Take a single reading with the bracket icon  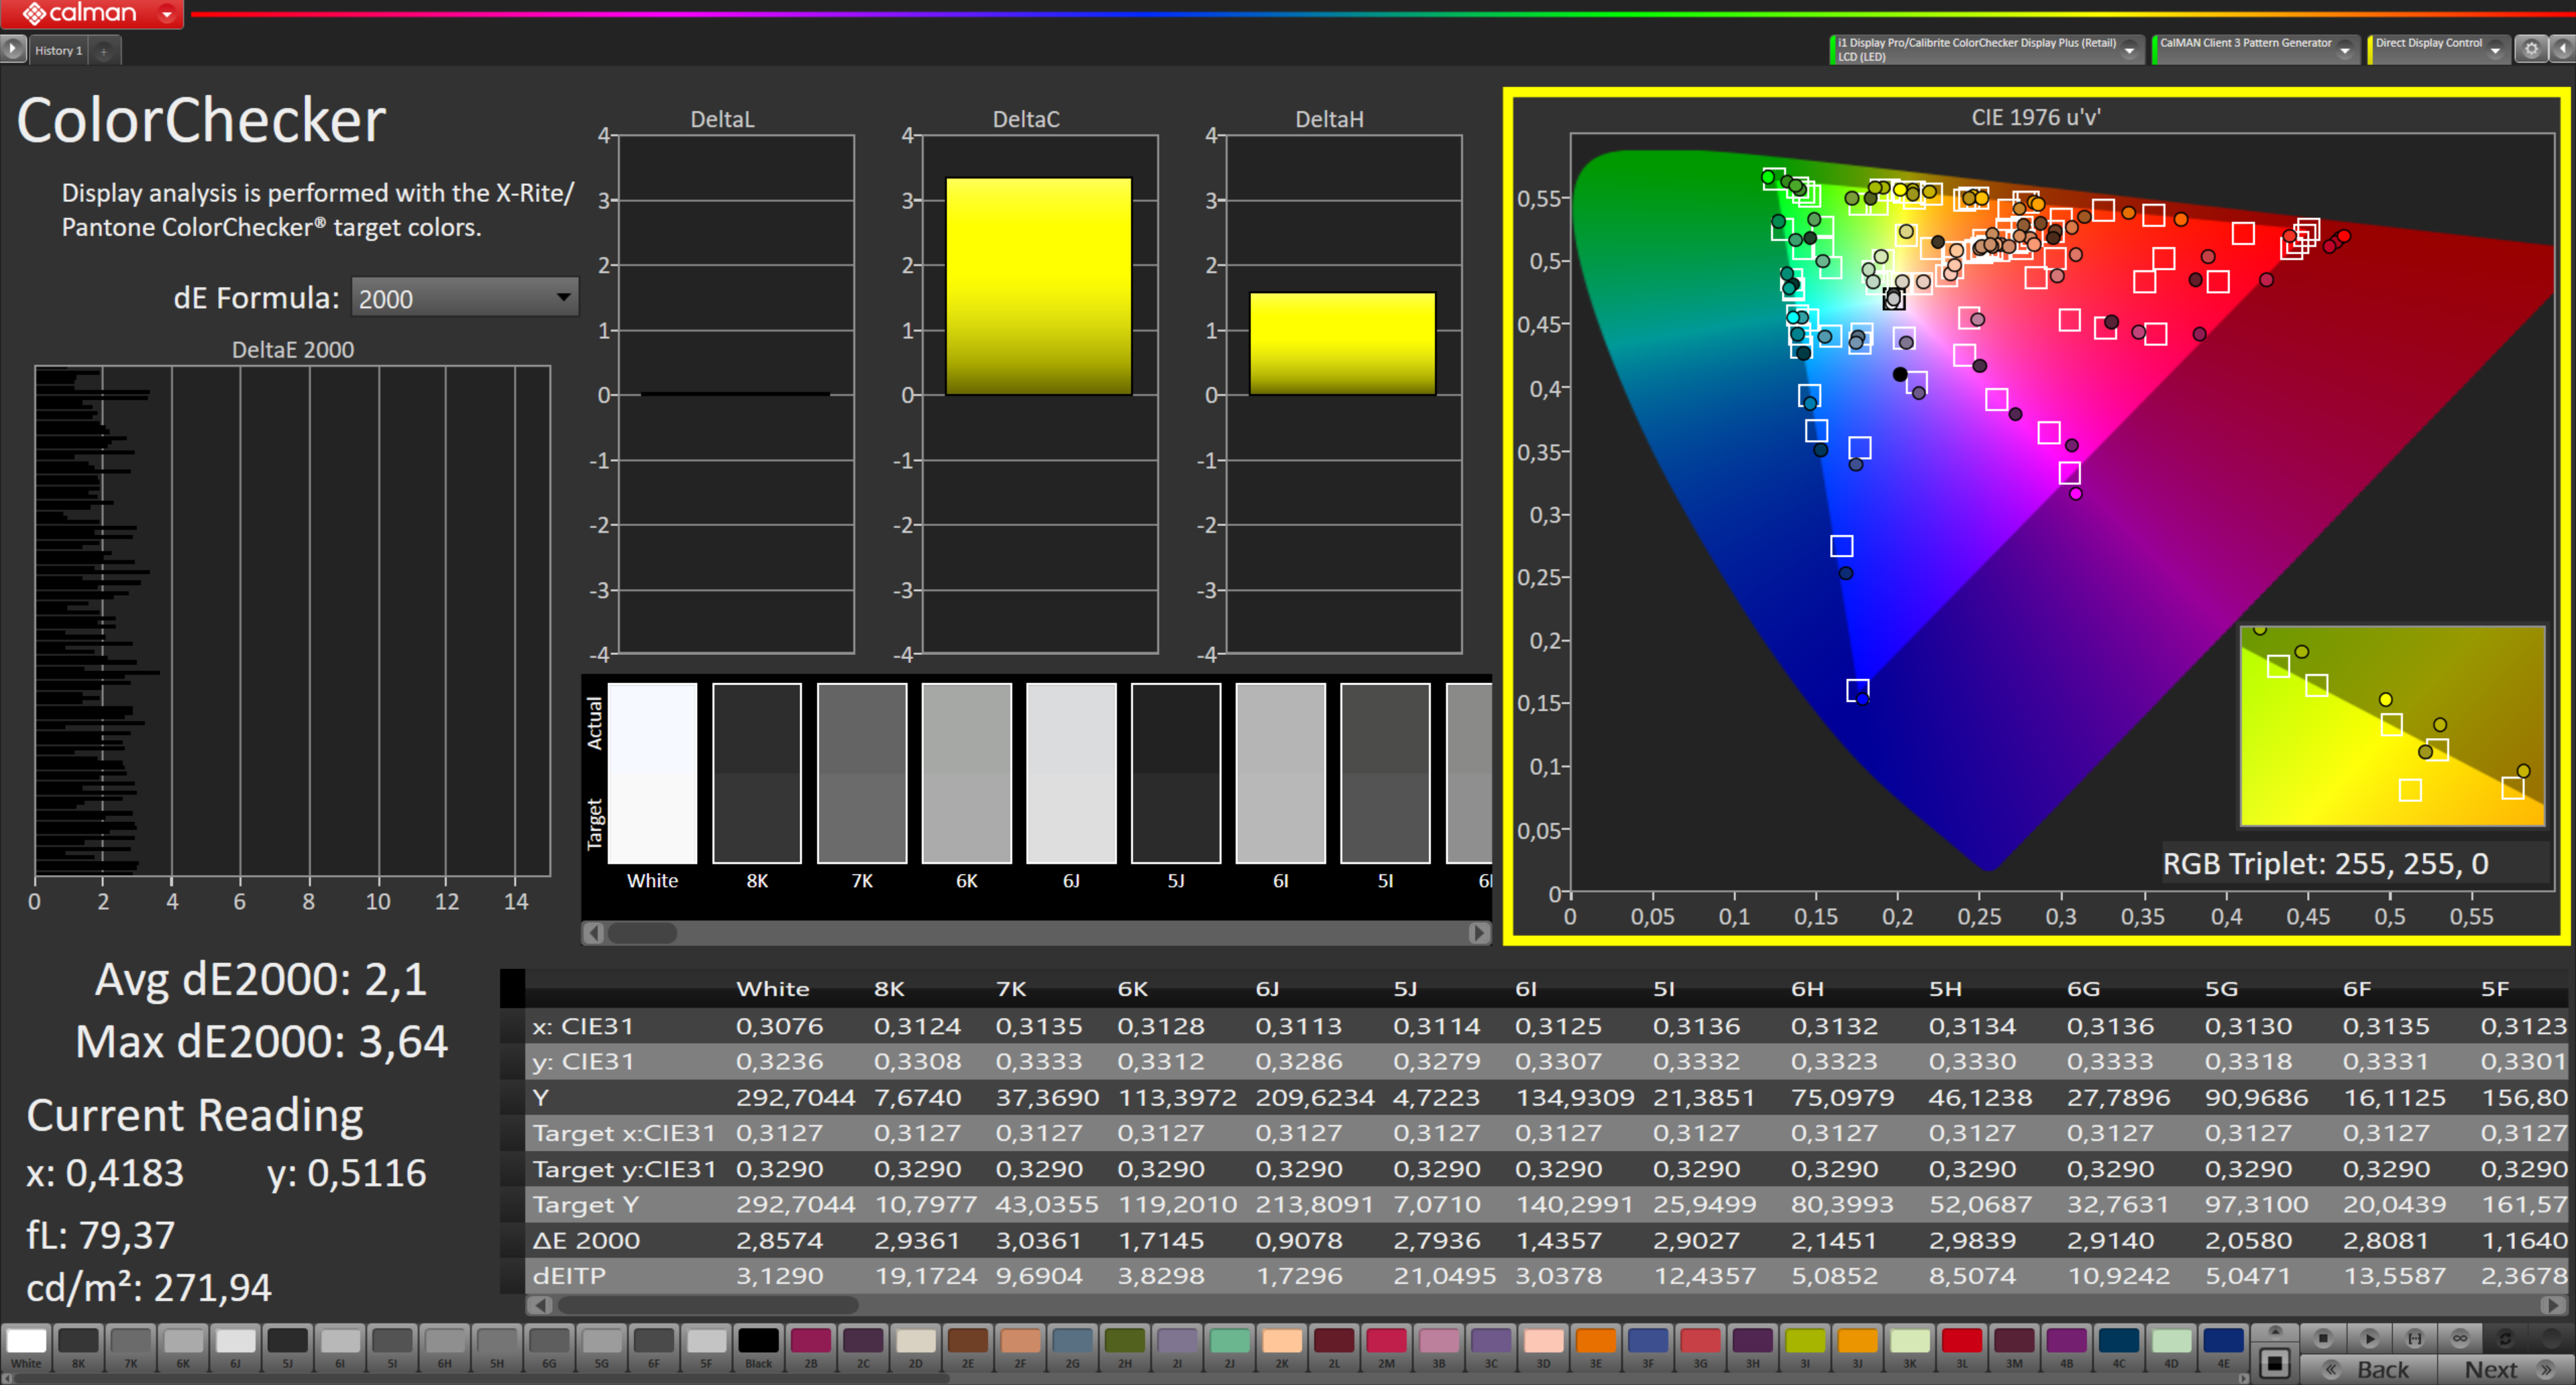[x=2416, y=1338]
